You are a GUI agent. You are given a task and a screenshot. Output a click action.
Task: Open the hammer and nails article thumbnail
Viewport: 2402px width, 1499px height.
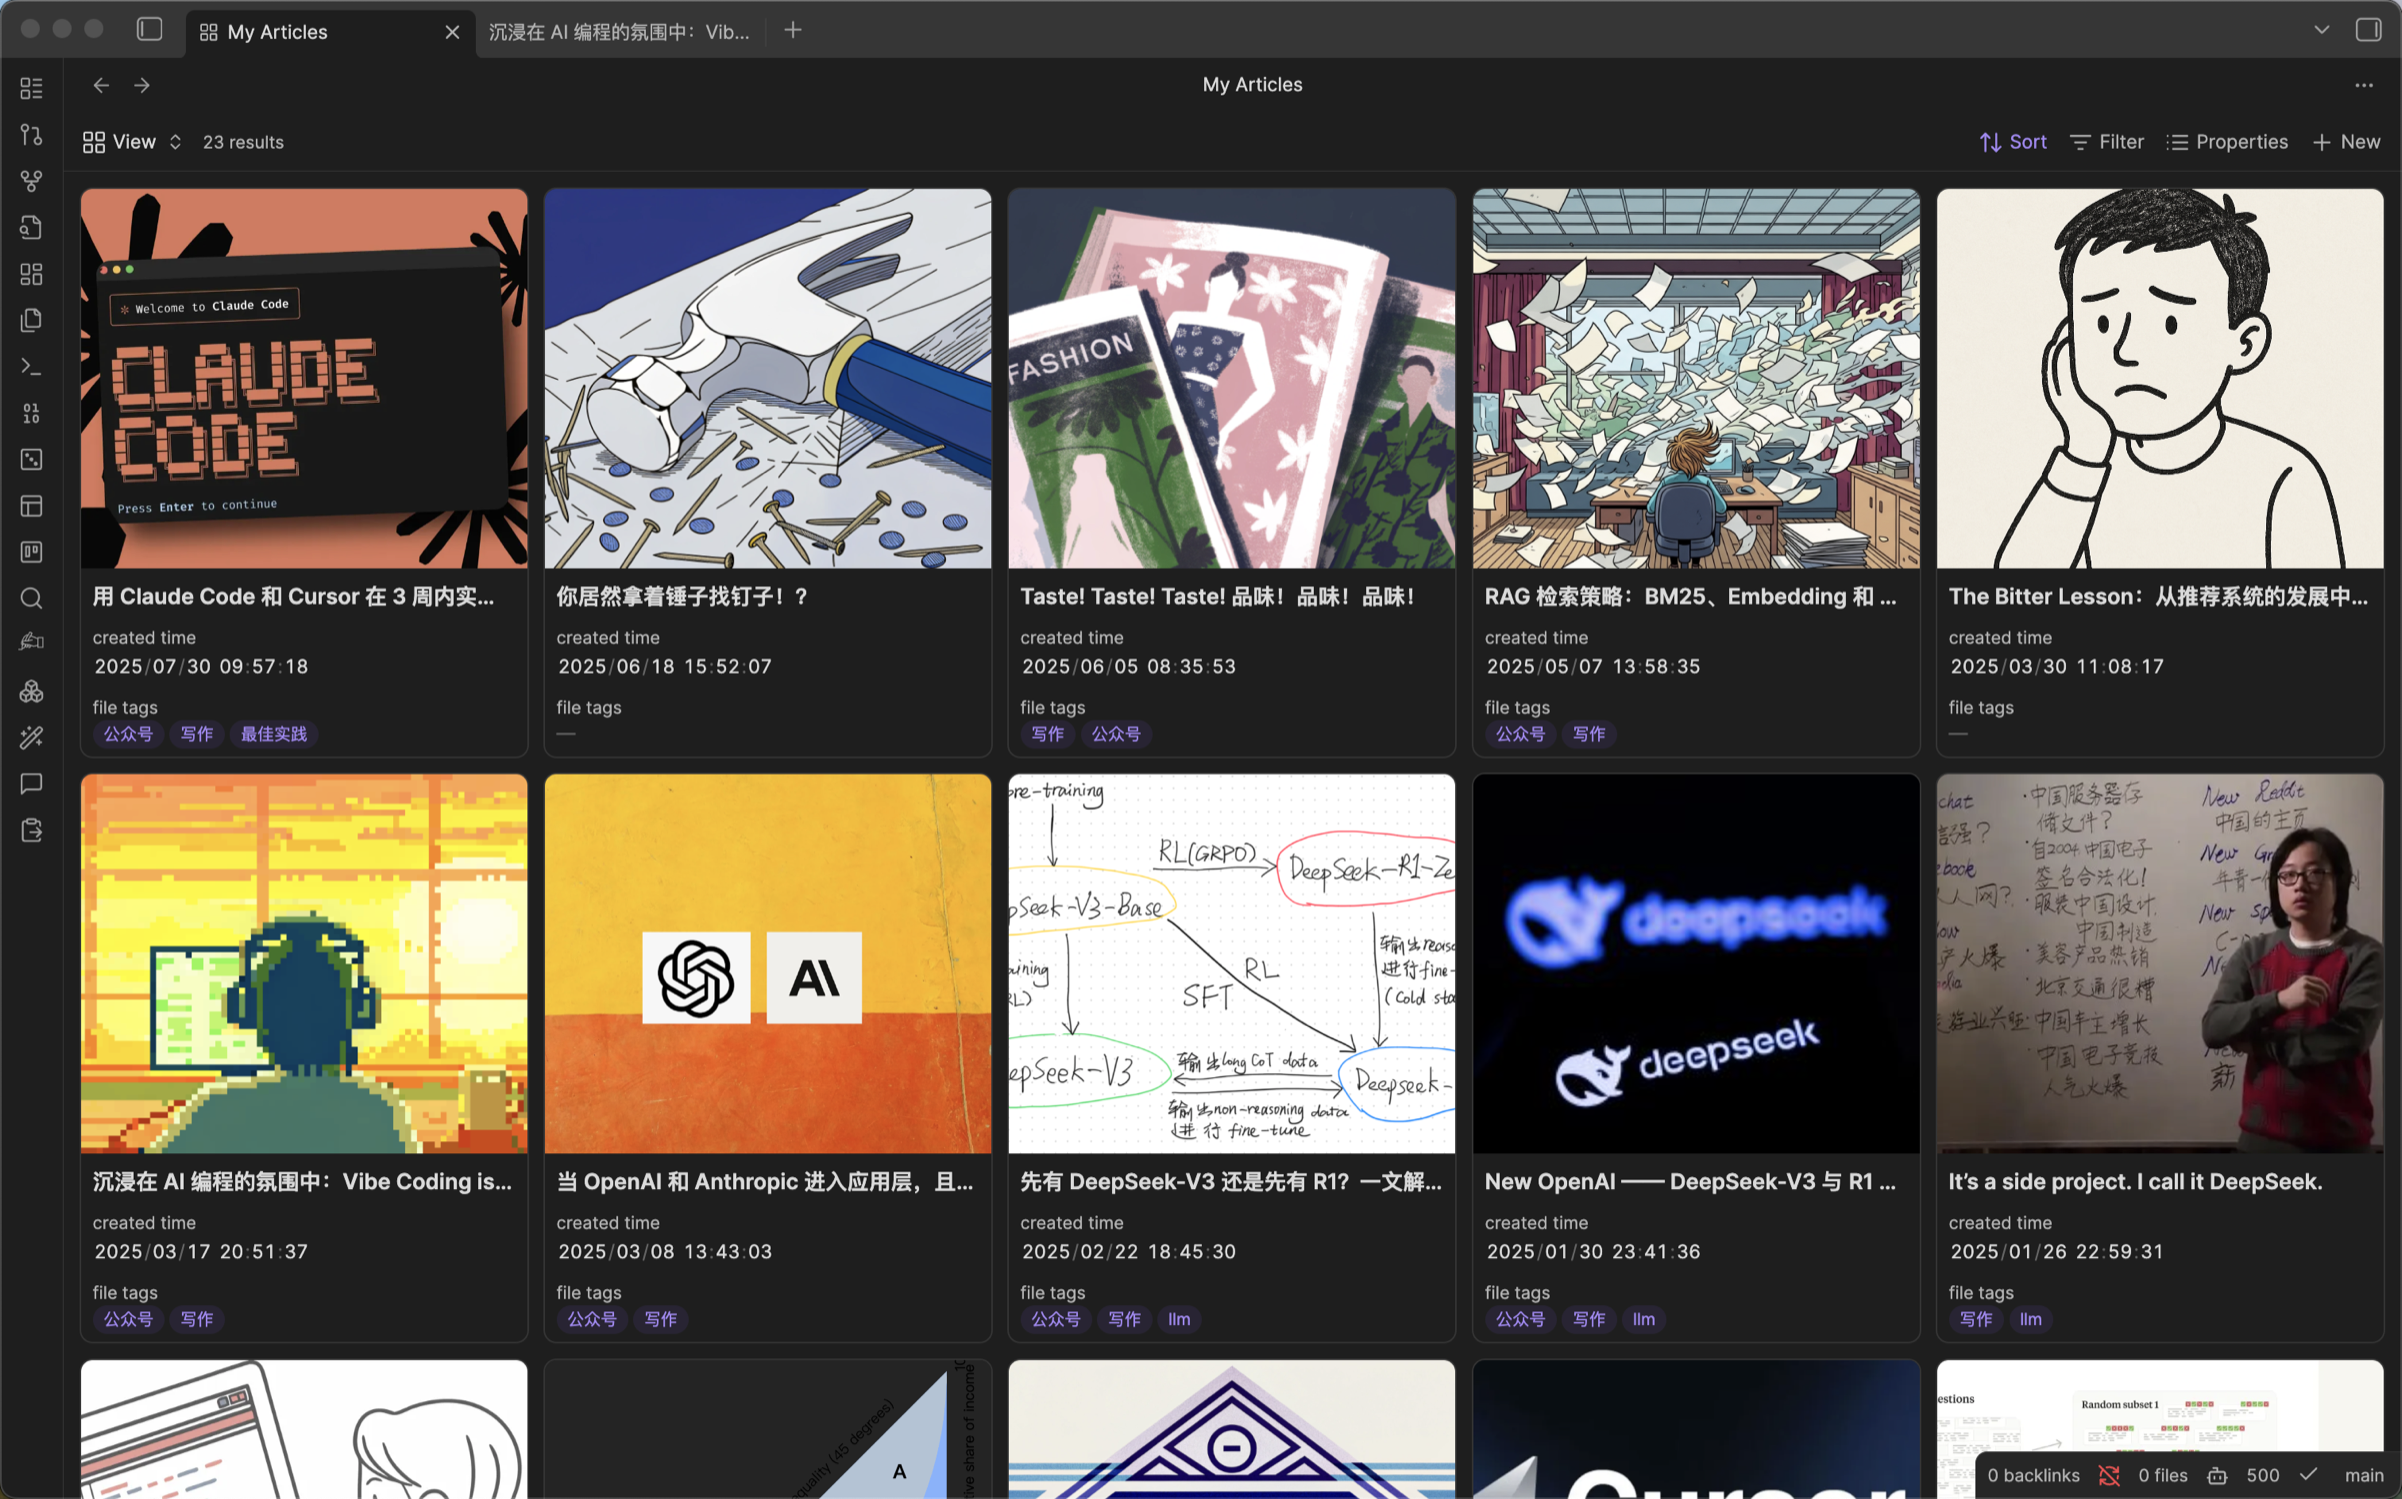[768, 378]
